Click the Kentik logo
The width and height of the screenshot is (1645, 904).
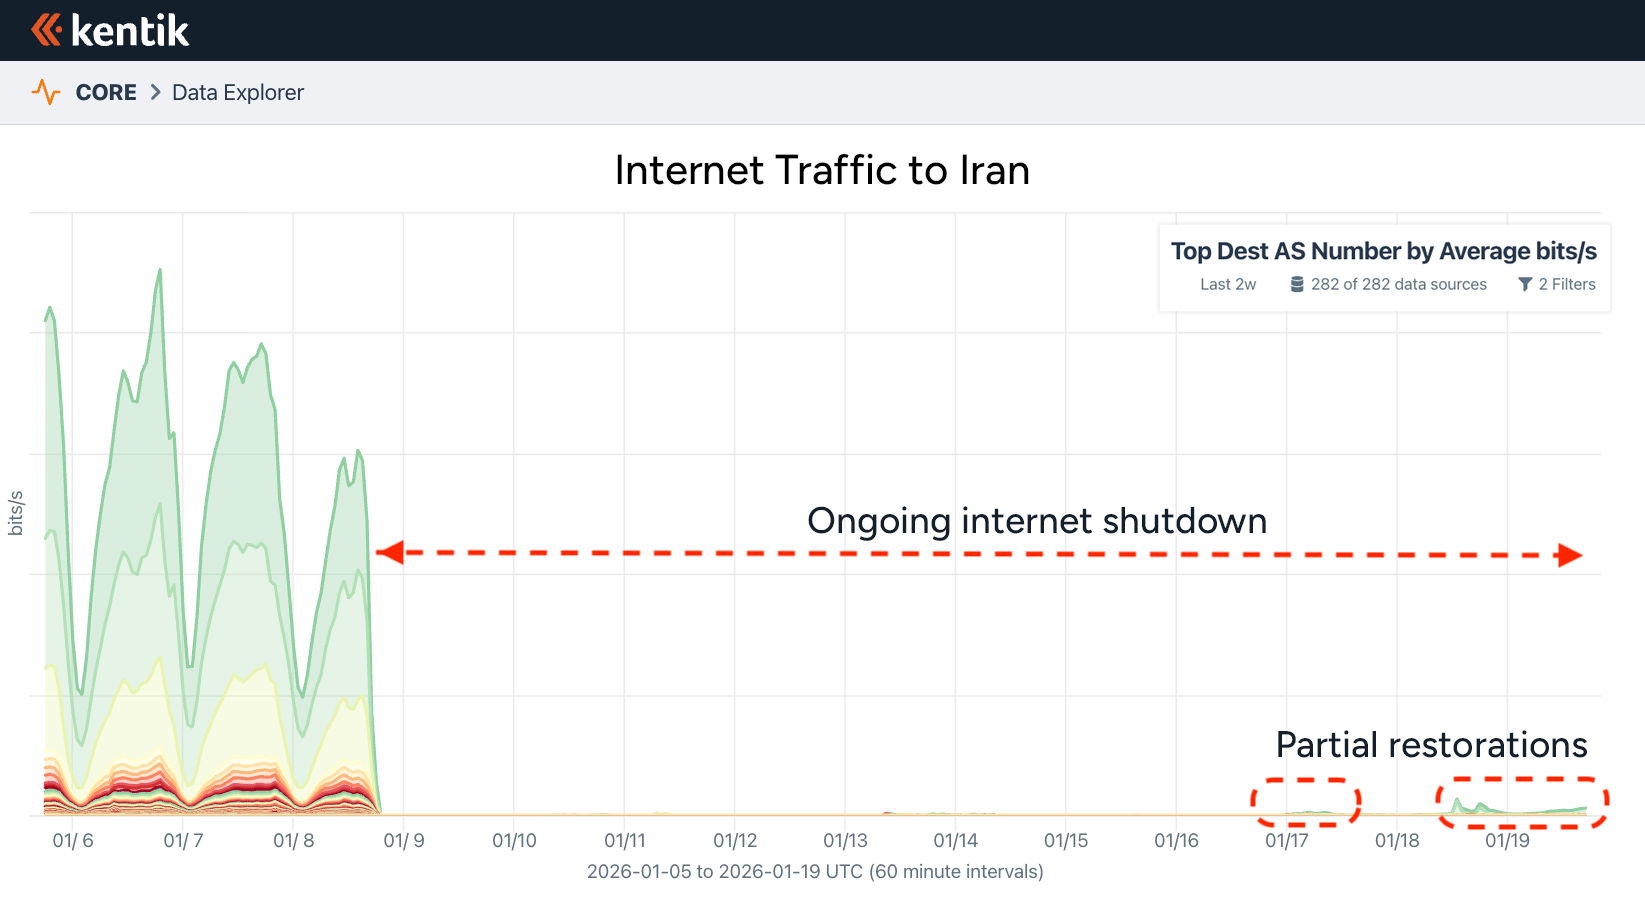coord(110,29)
